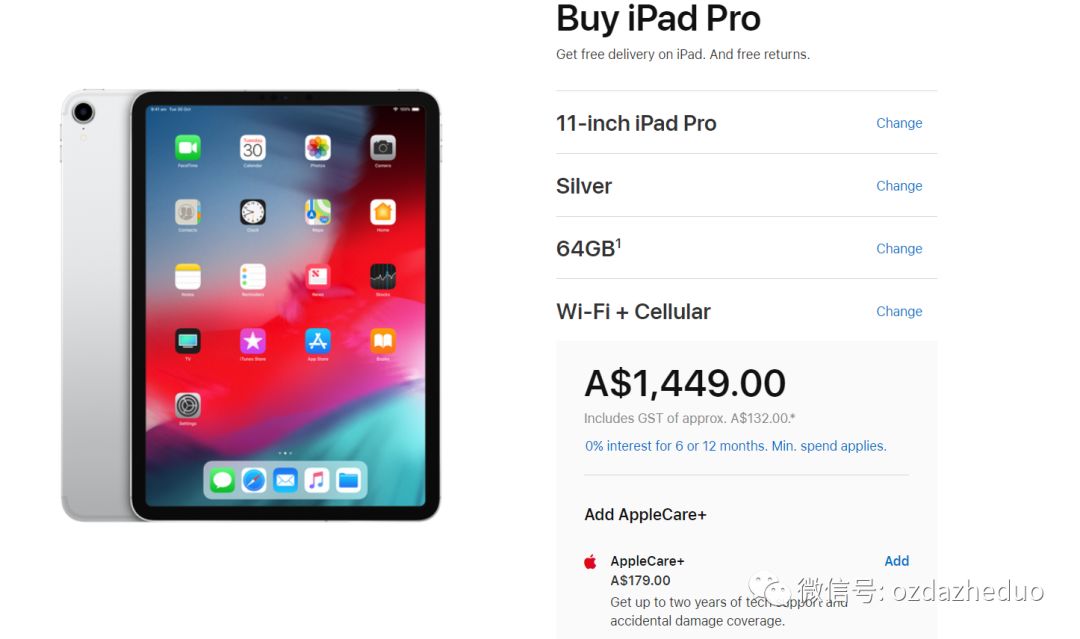Screen dimensions: 1080x639
Task: Click the Messages icon in the dock
Action: pos(222,480)
